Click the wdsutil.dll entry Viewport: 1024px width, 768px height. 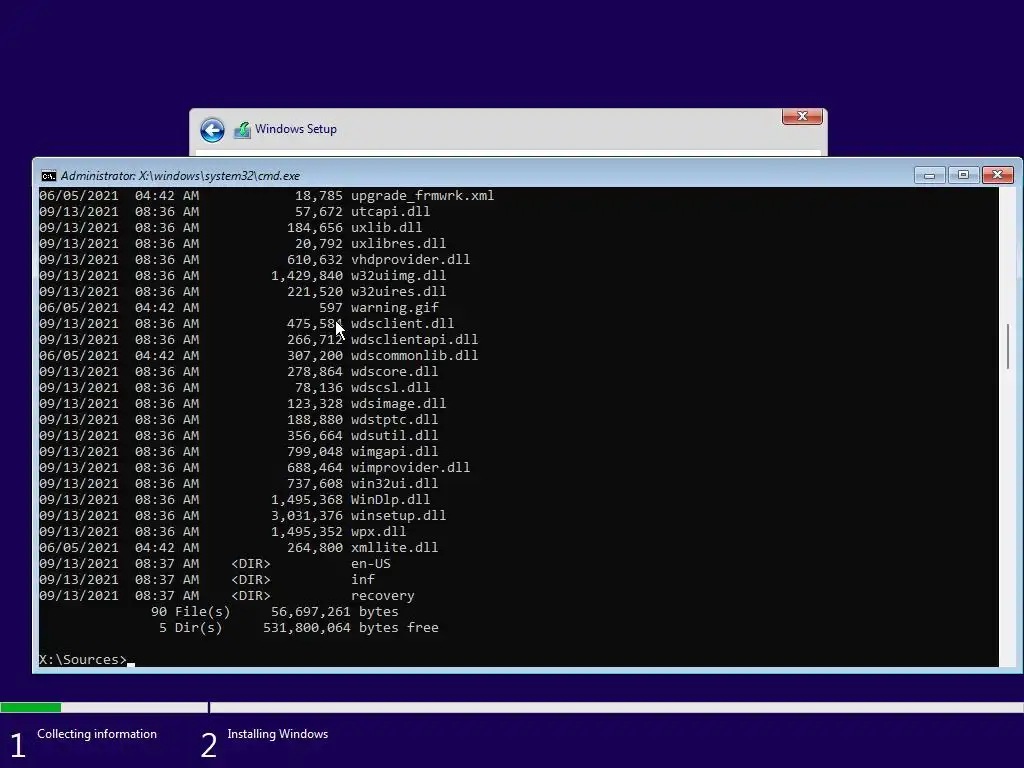tap(394, 436)
